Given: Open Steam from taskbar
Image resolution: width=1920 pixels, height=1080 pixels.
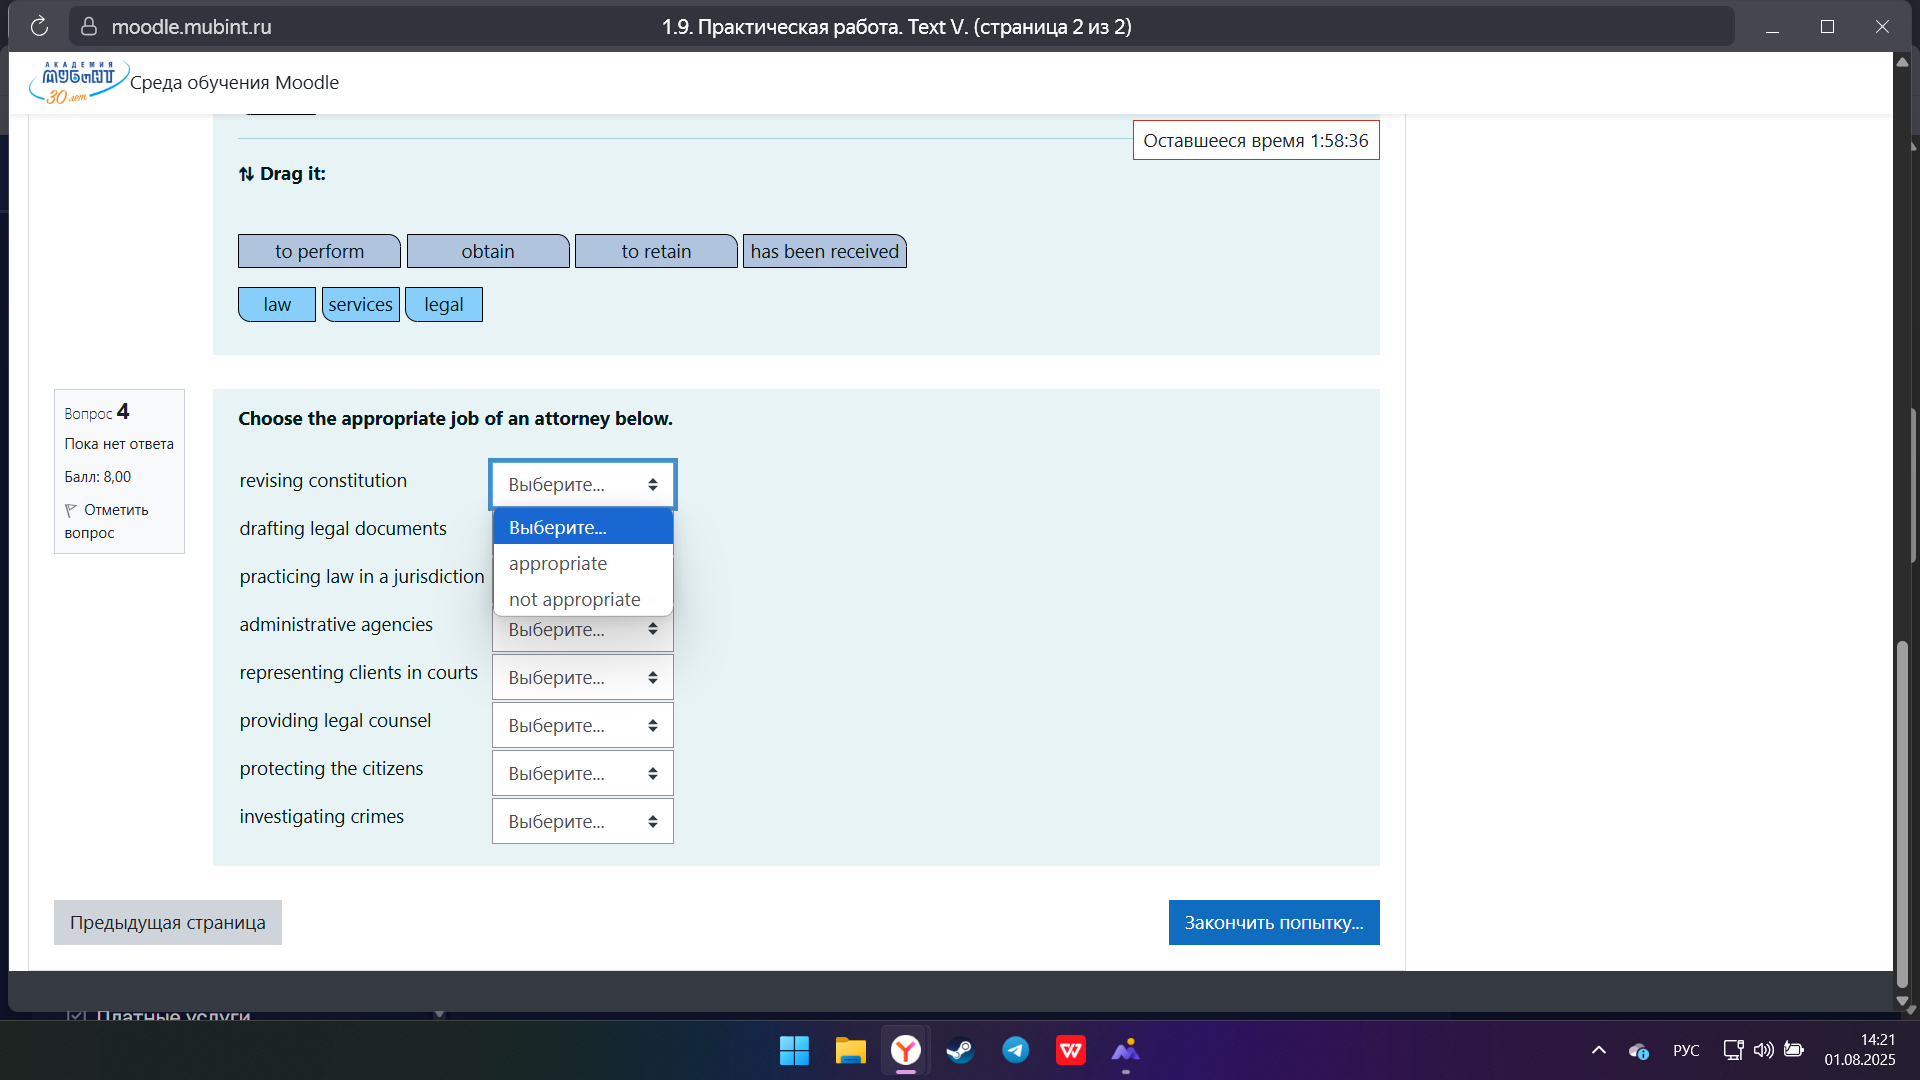Looking at the screenshot, I should [960, 1050].
